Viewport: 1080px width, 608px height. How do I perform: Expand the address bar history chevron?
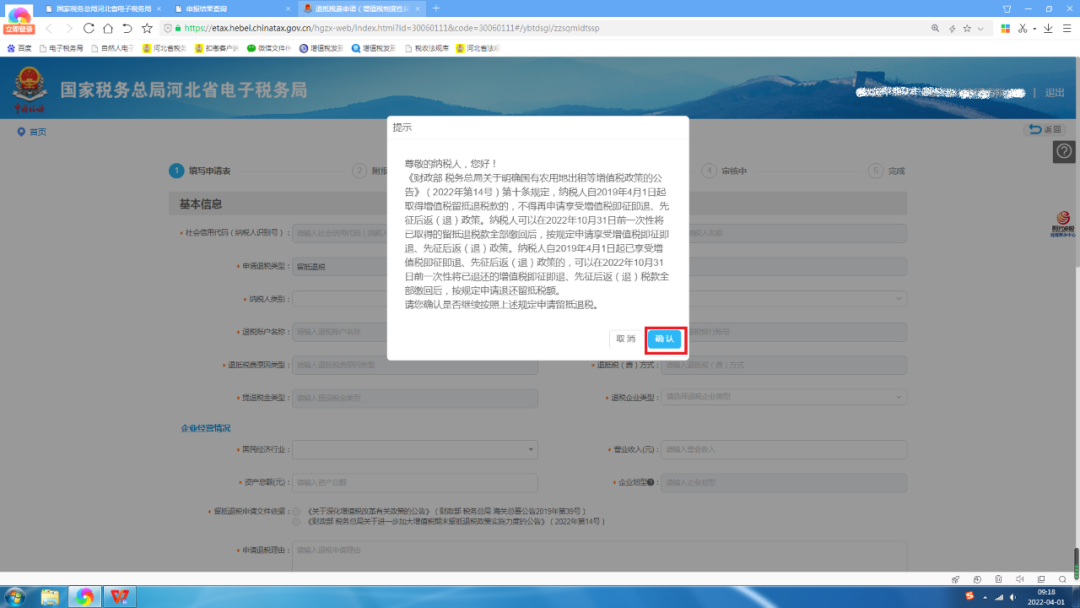click(x=980, y=29)
